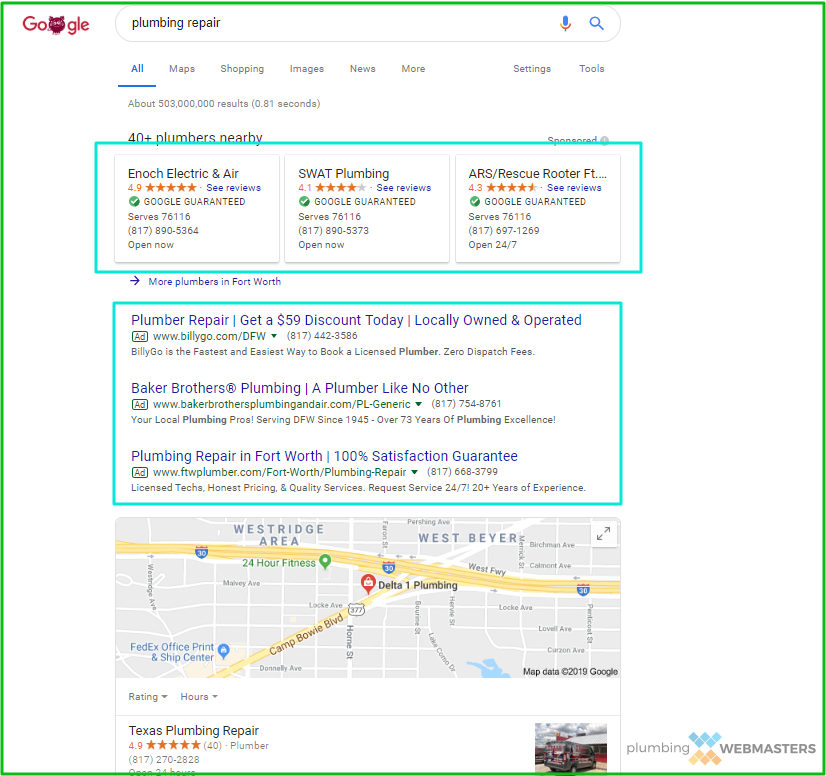Click the 40+ plumbers nearby heading

click(x=195, y=137)
